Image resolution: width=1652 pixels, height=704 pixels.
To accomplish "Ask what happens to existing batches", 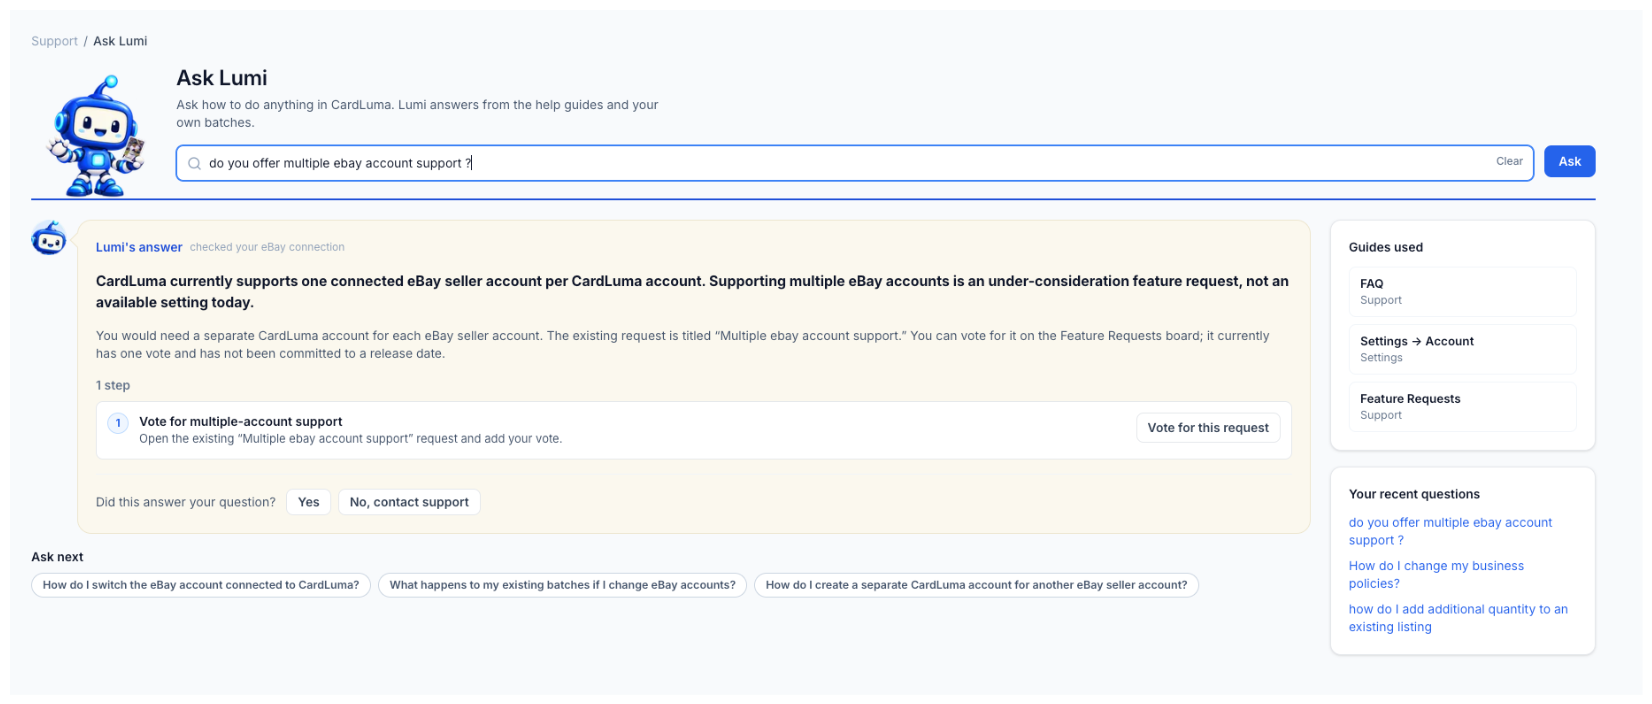I will 562,585.
